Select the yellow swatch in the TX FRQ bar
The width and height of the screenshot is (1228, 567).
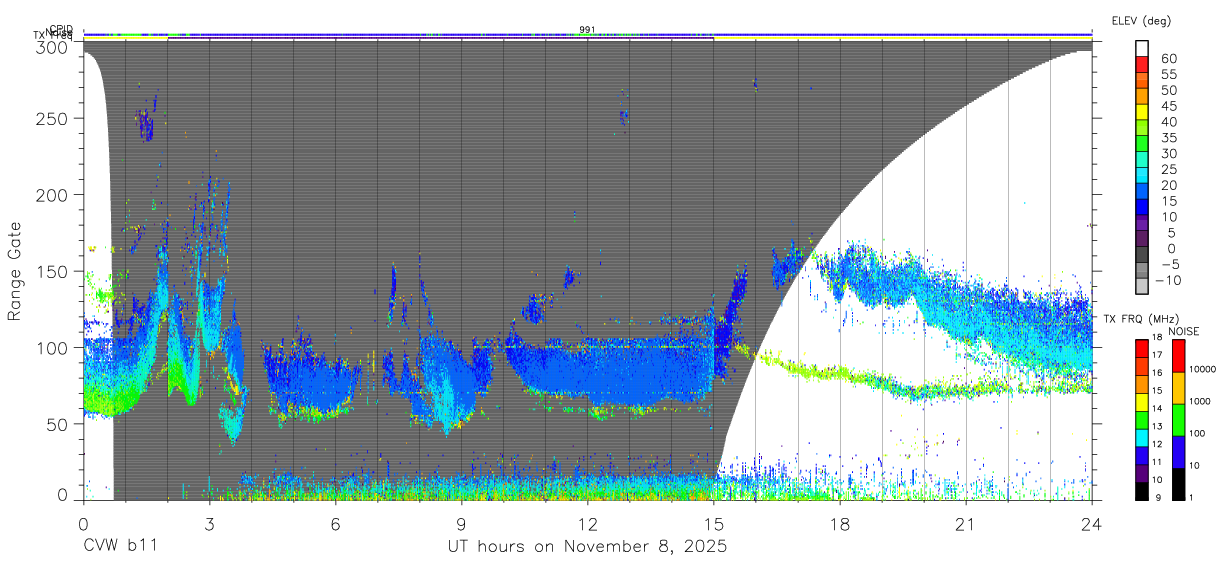(1142, 401)
